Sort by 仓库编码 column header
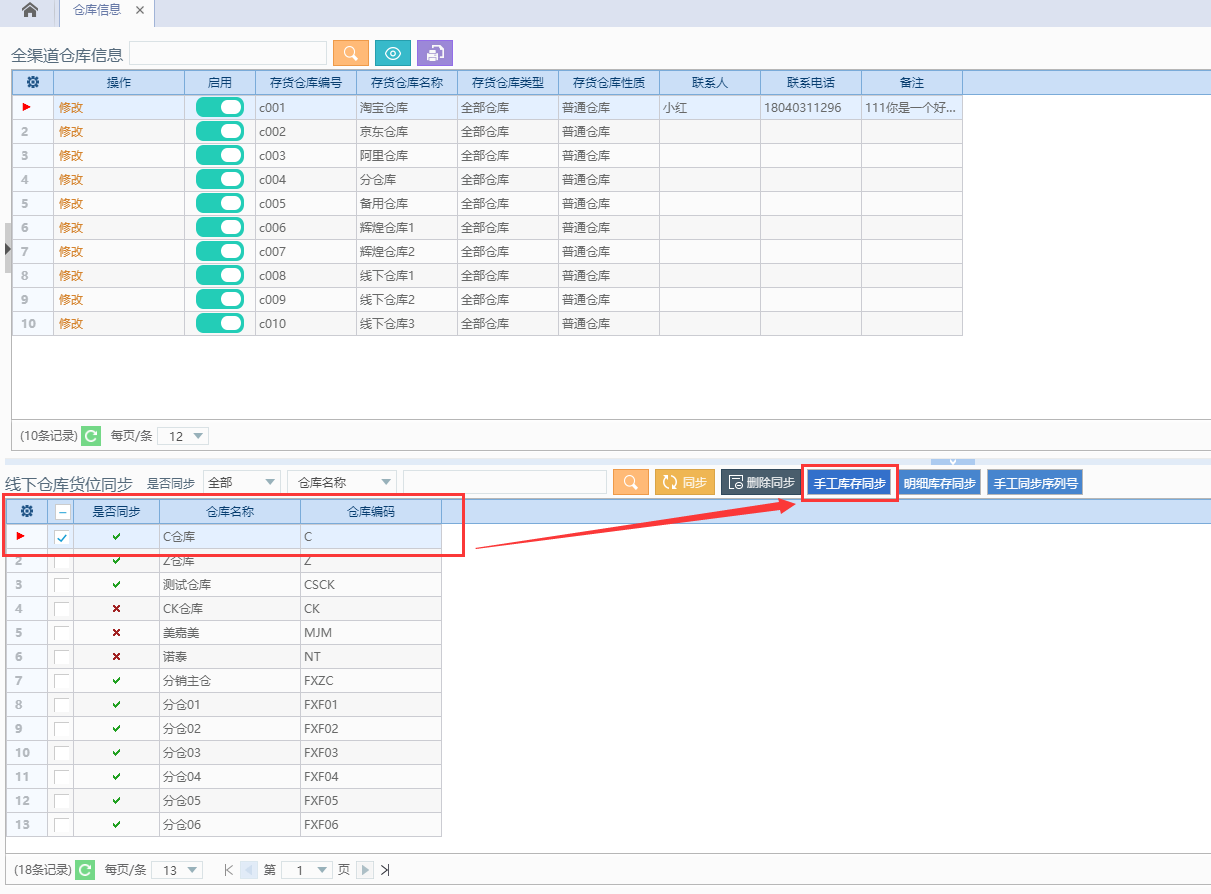Image resolution: width=1211 pixels, height=894 pixels. (371, 511)
